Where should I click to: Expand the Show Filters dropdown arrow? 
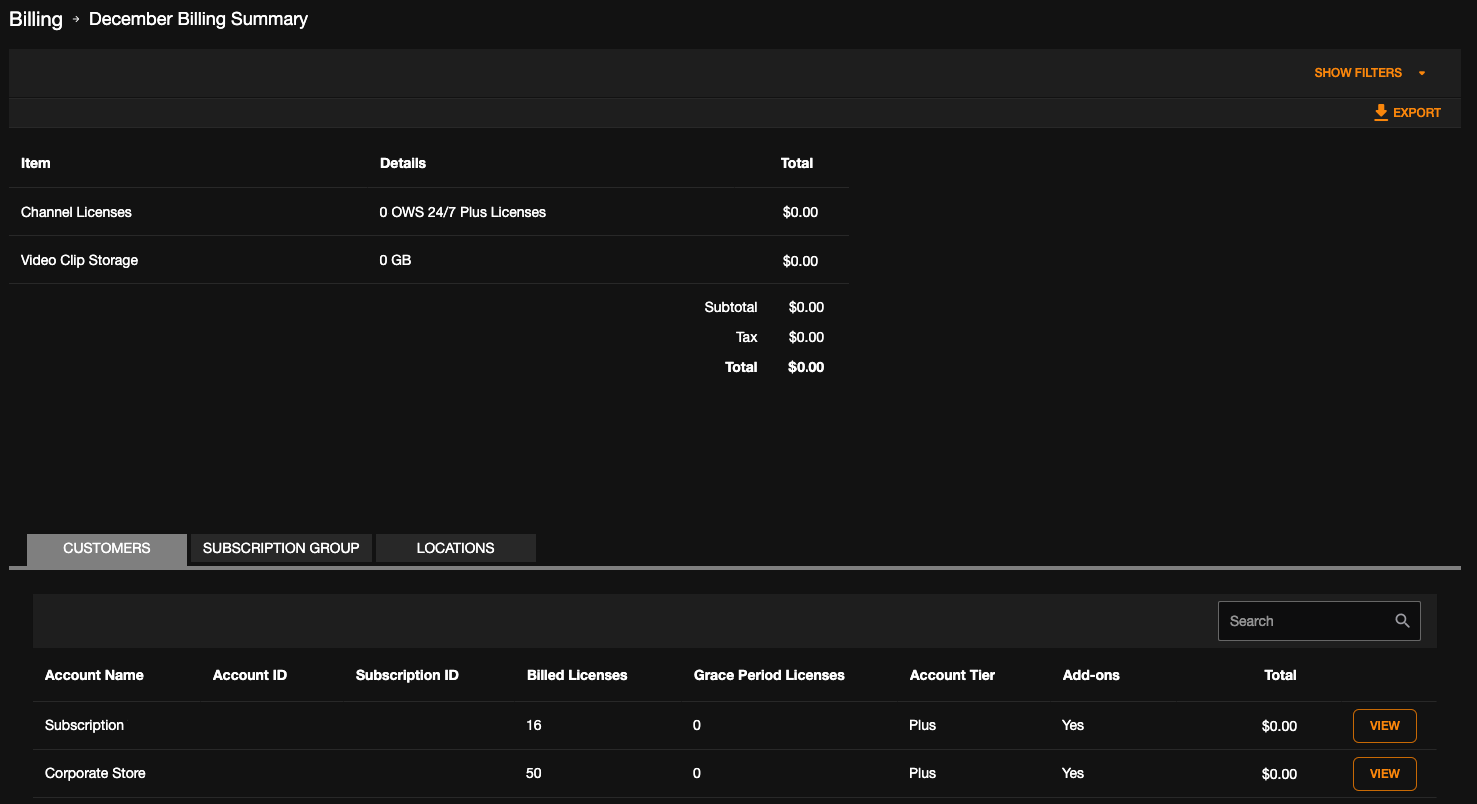[x=1422, y=73]
